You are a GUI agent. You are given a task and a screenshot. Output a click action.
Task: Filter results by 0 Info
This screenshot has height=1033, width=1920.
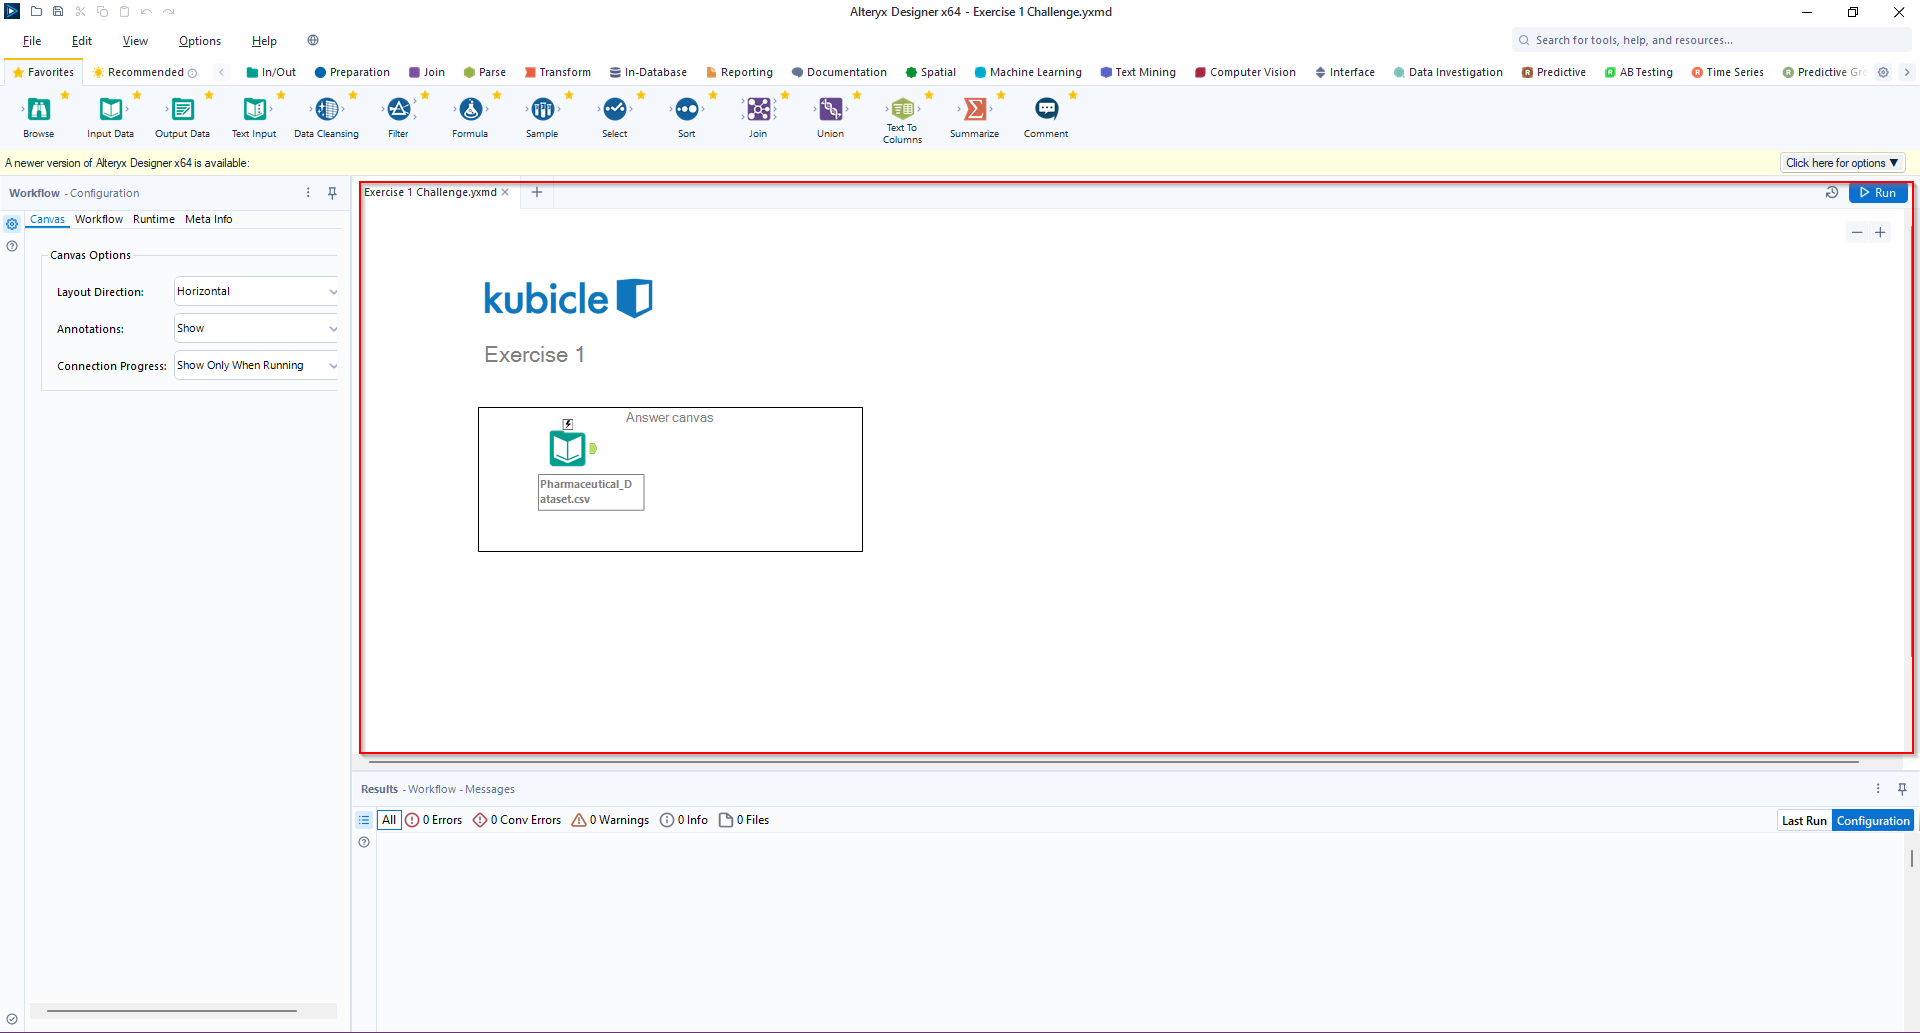pos(684,820)
